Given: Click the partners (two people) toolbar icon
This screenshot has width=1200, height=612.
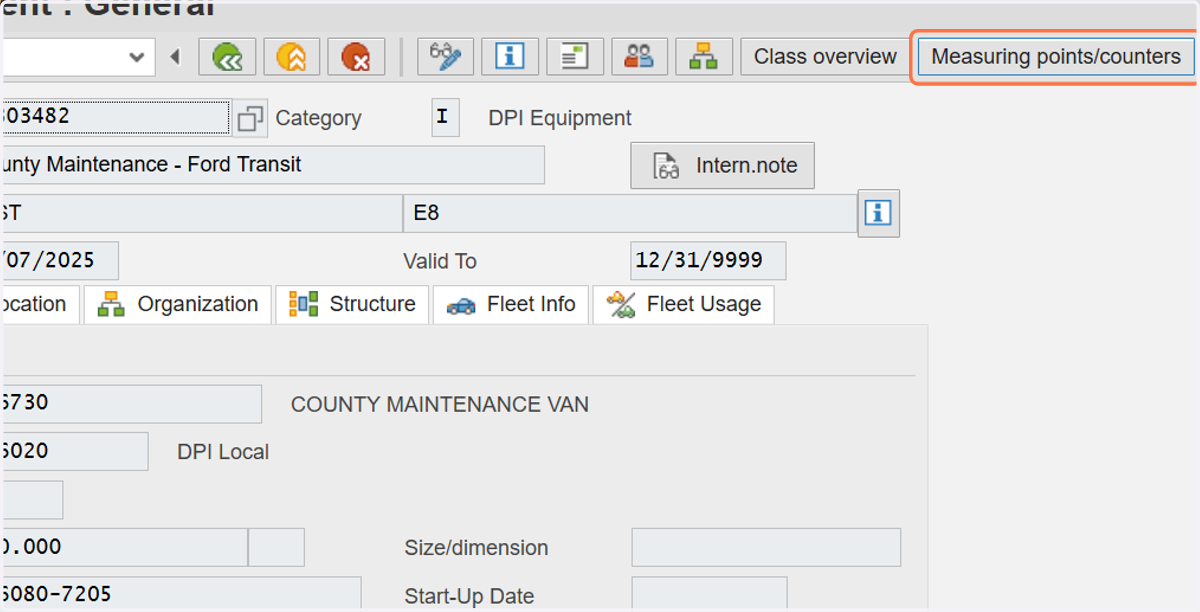Looking at the screenshot, I should pos(639,57).
